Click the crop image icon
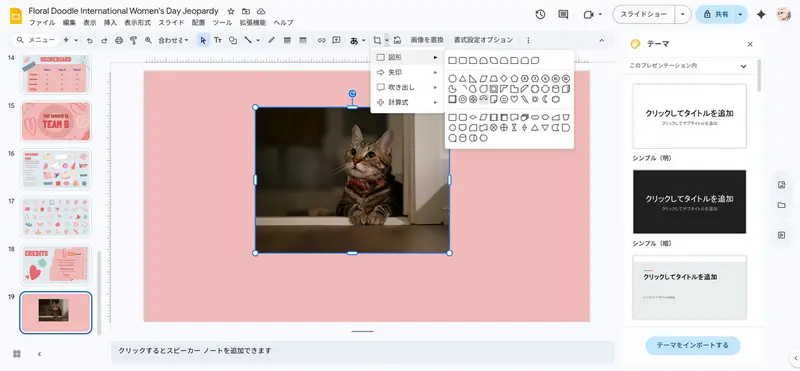 coord(377,40)
